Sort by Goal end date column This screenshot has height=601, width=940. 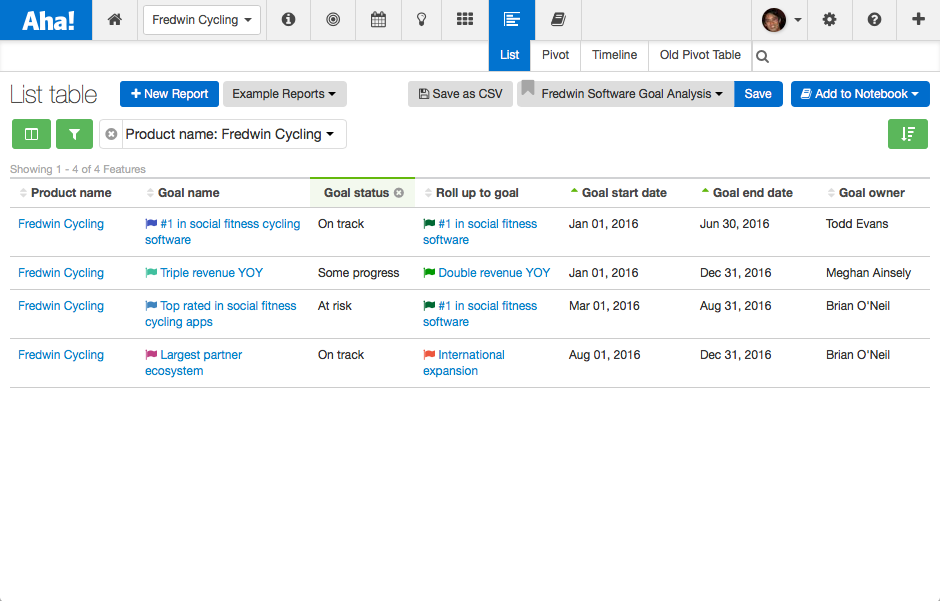(x=752, y=193)
